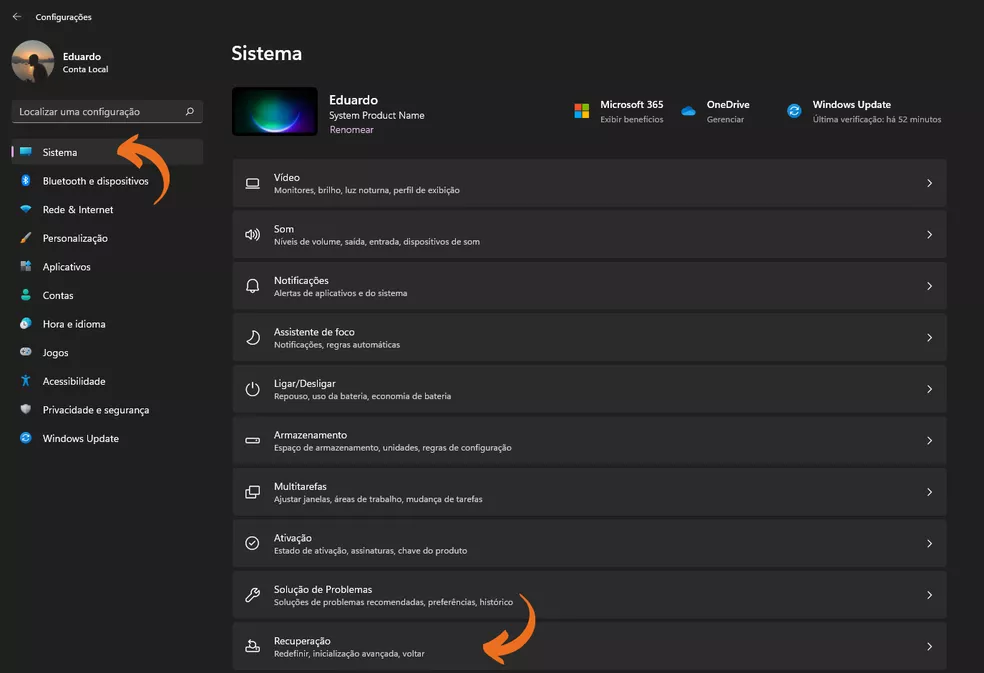The width and height of the screenshot is (984, 673).
Task: Expand the Armazenamento row chevron
Action: (x=929, y=441)
